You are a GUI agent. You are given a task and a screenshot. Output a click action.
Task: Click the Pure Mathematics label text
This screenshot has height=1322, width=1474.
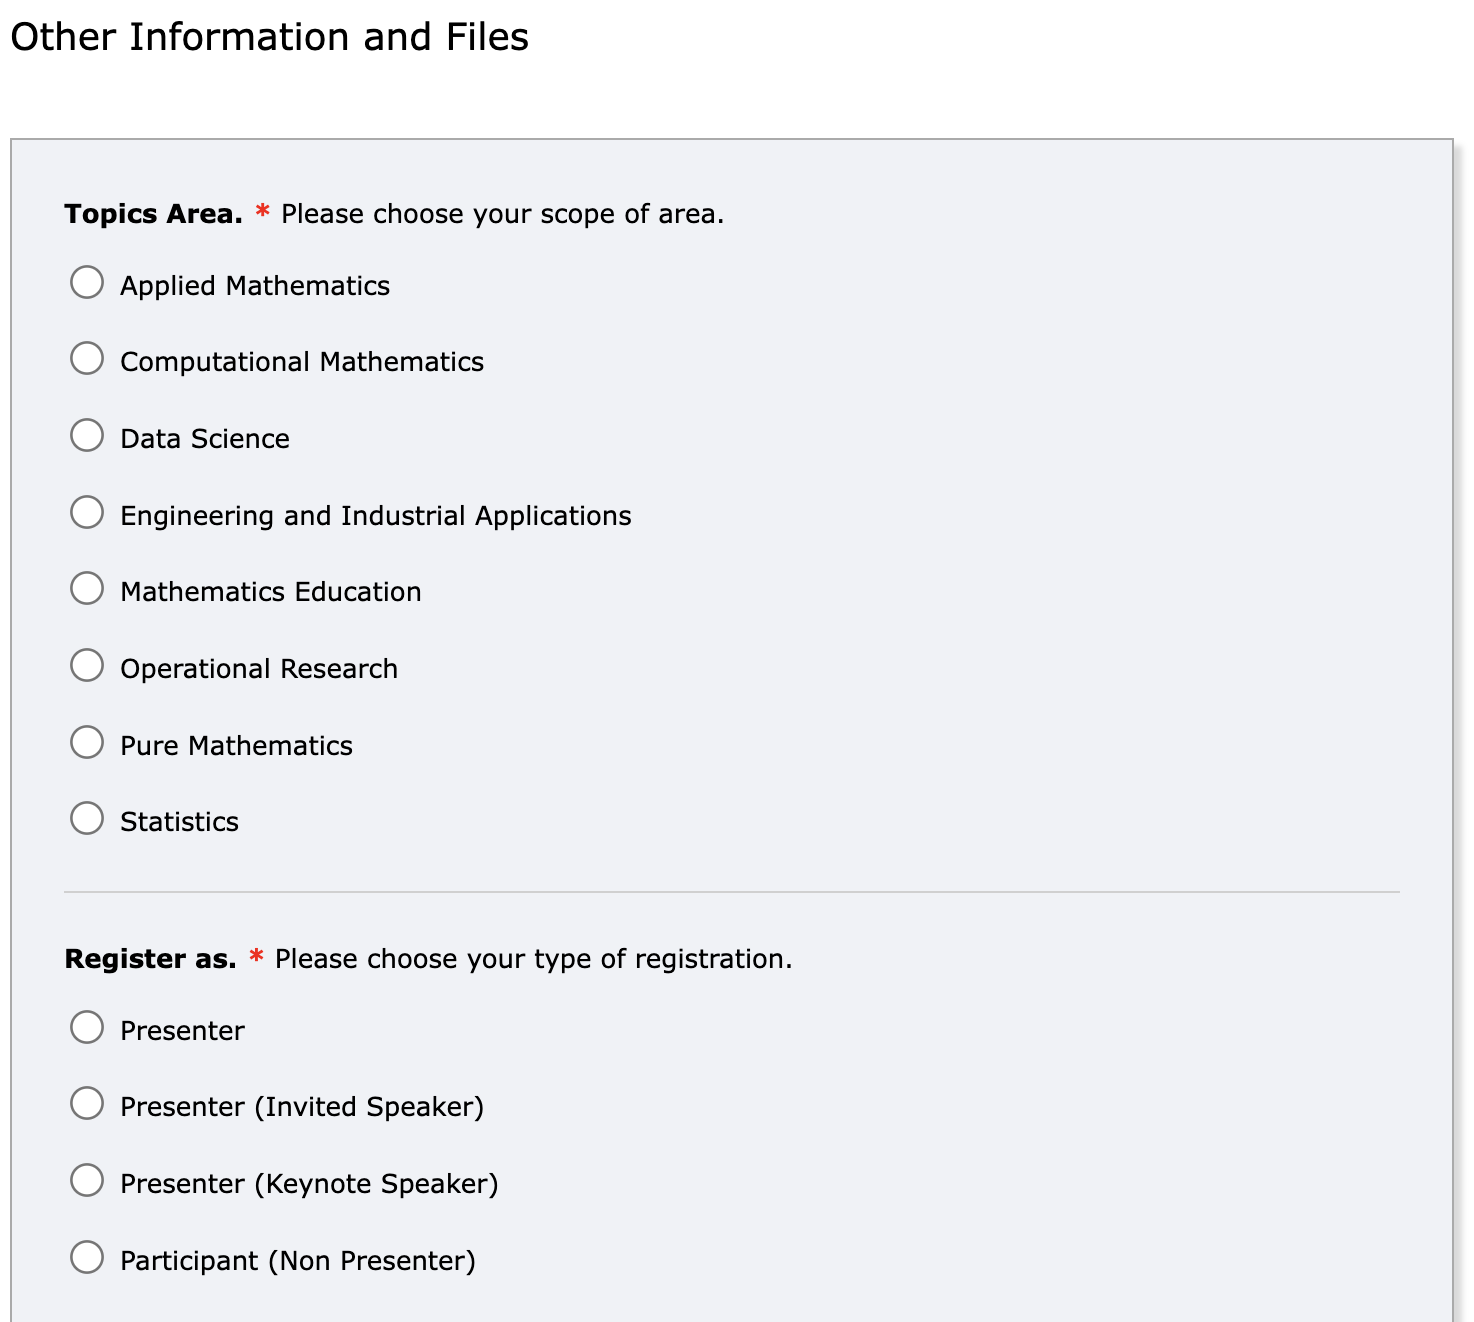pos(237,746)
